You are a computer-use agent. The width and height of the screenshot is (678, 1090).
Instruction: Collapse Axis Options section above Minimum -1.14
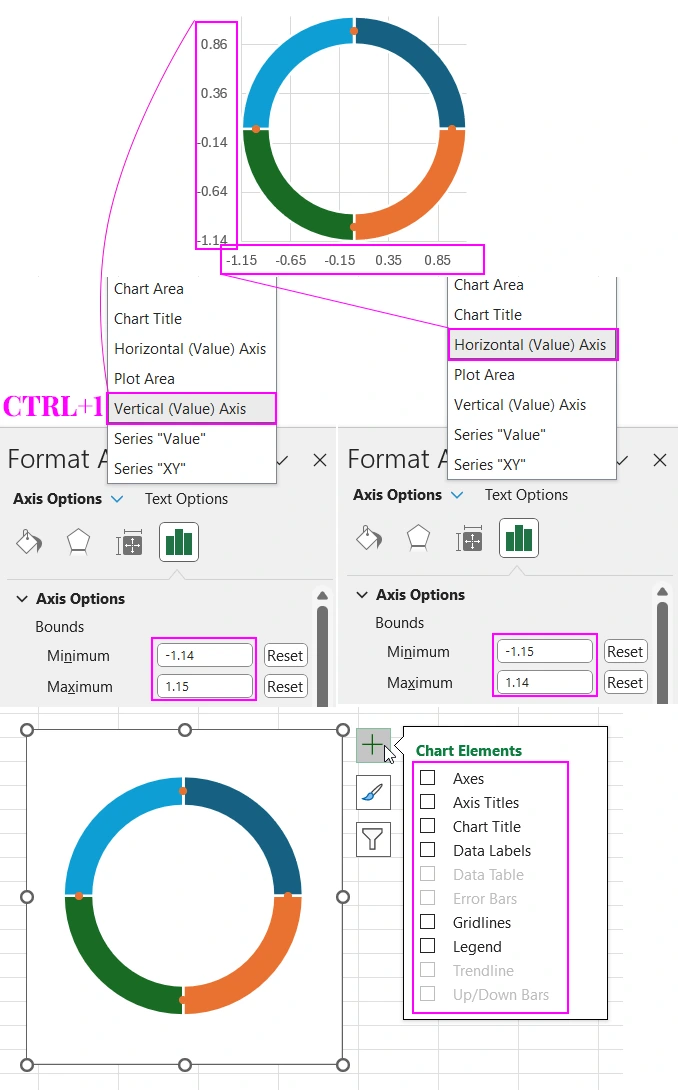point(22,599)
